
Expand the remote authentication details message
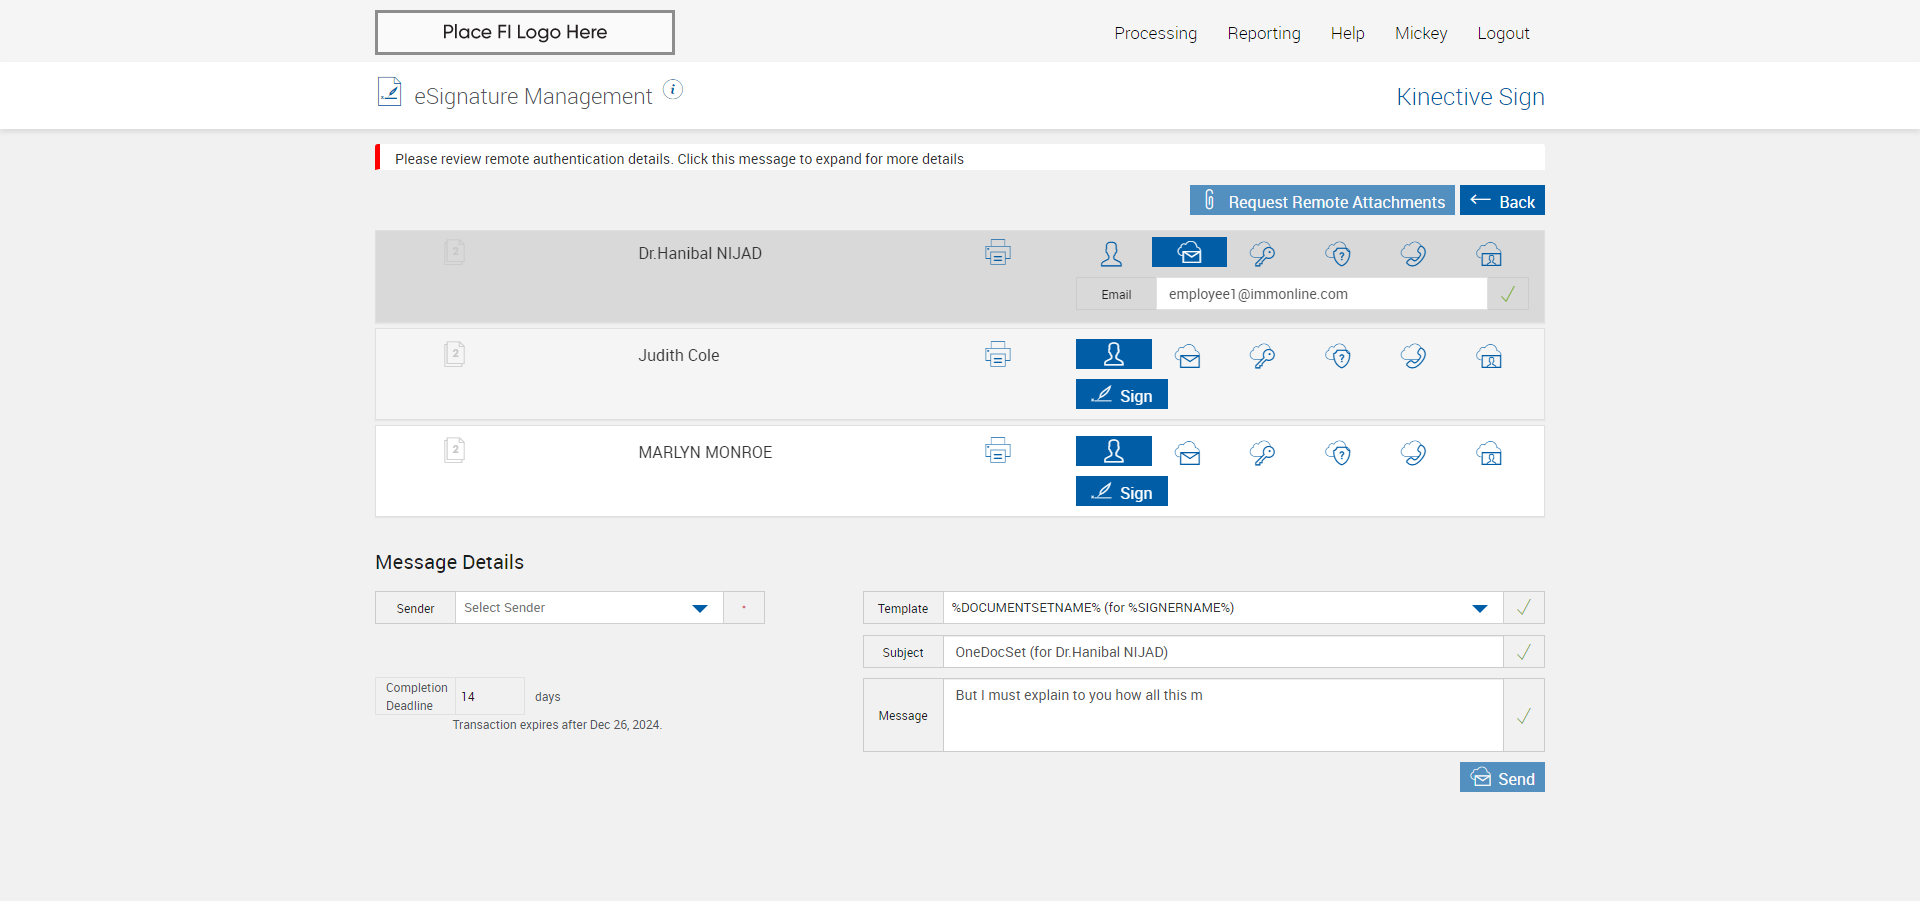pyautogui.click(x=679, y=159)
